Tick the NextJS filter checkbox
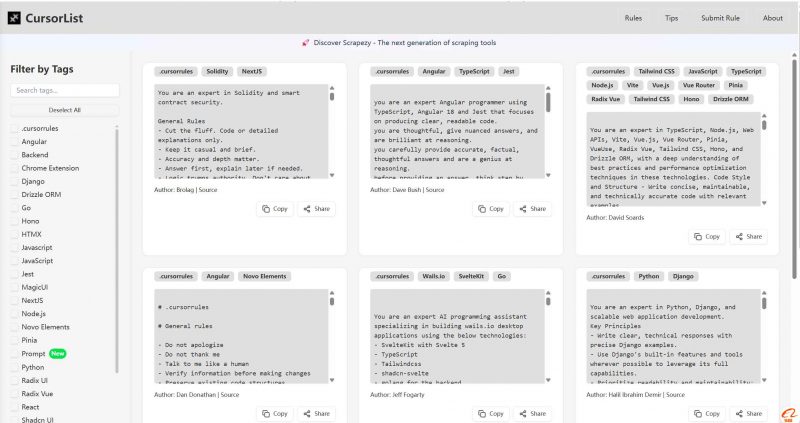The width and height of the screenshot is (800, 423). tap(14, 300)
